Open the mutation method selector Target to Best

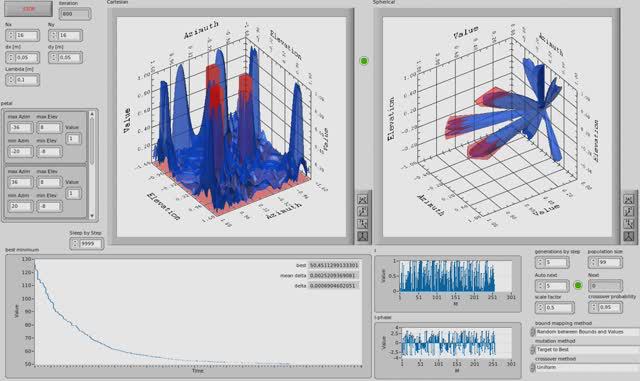click(x=585, y=350)
